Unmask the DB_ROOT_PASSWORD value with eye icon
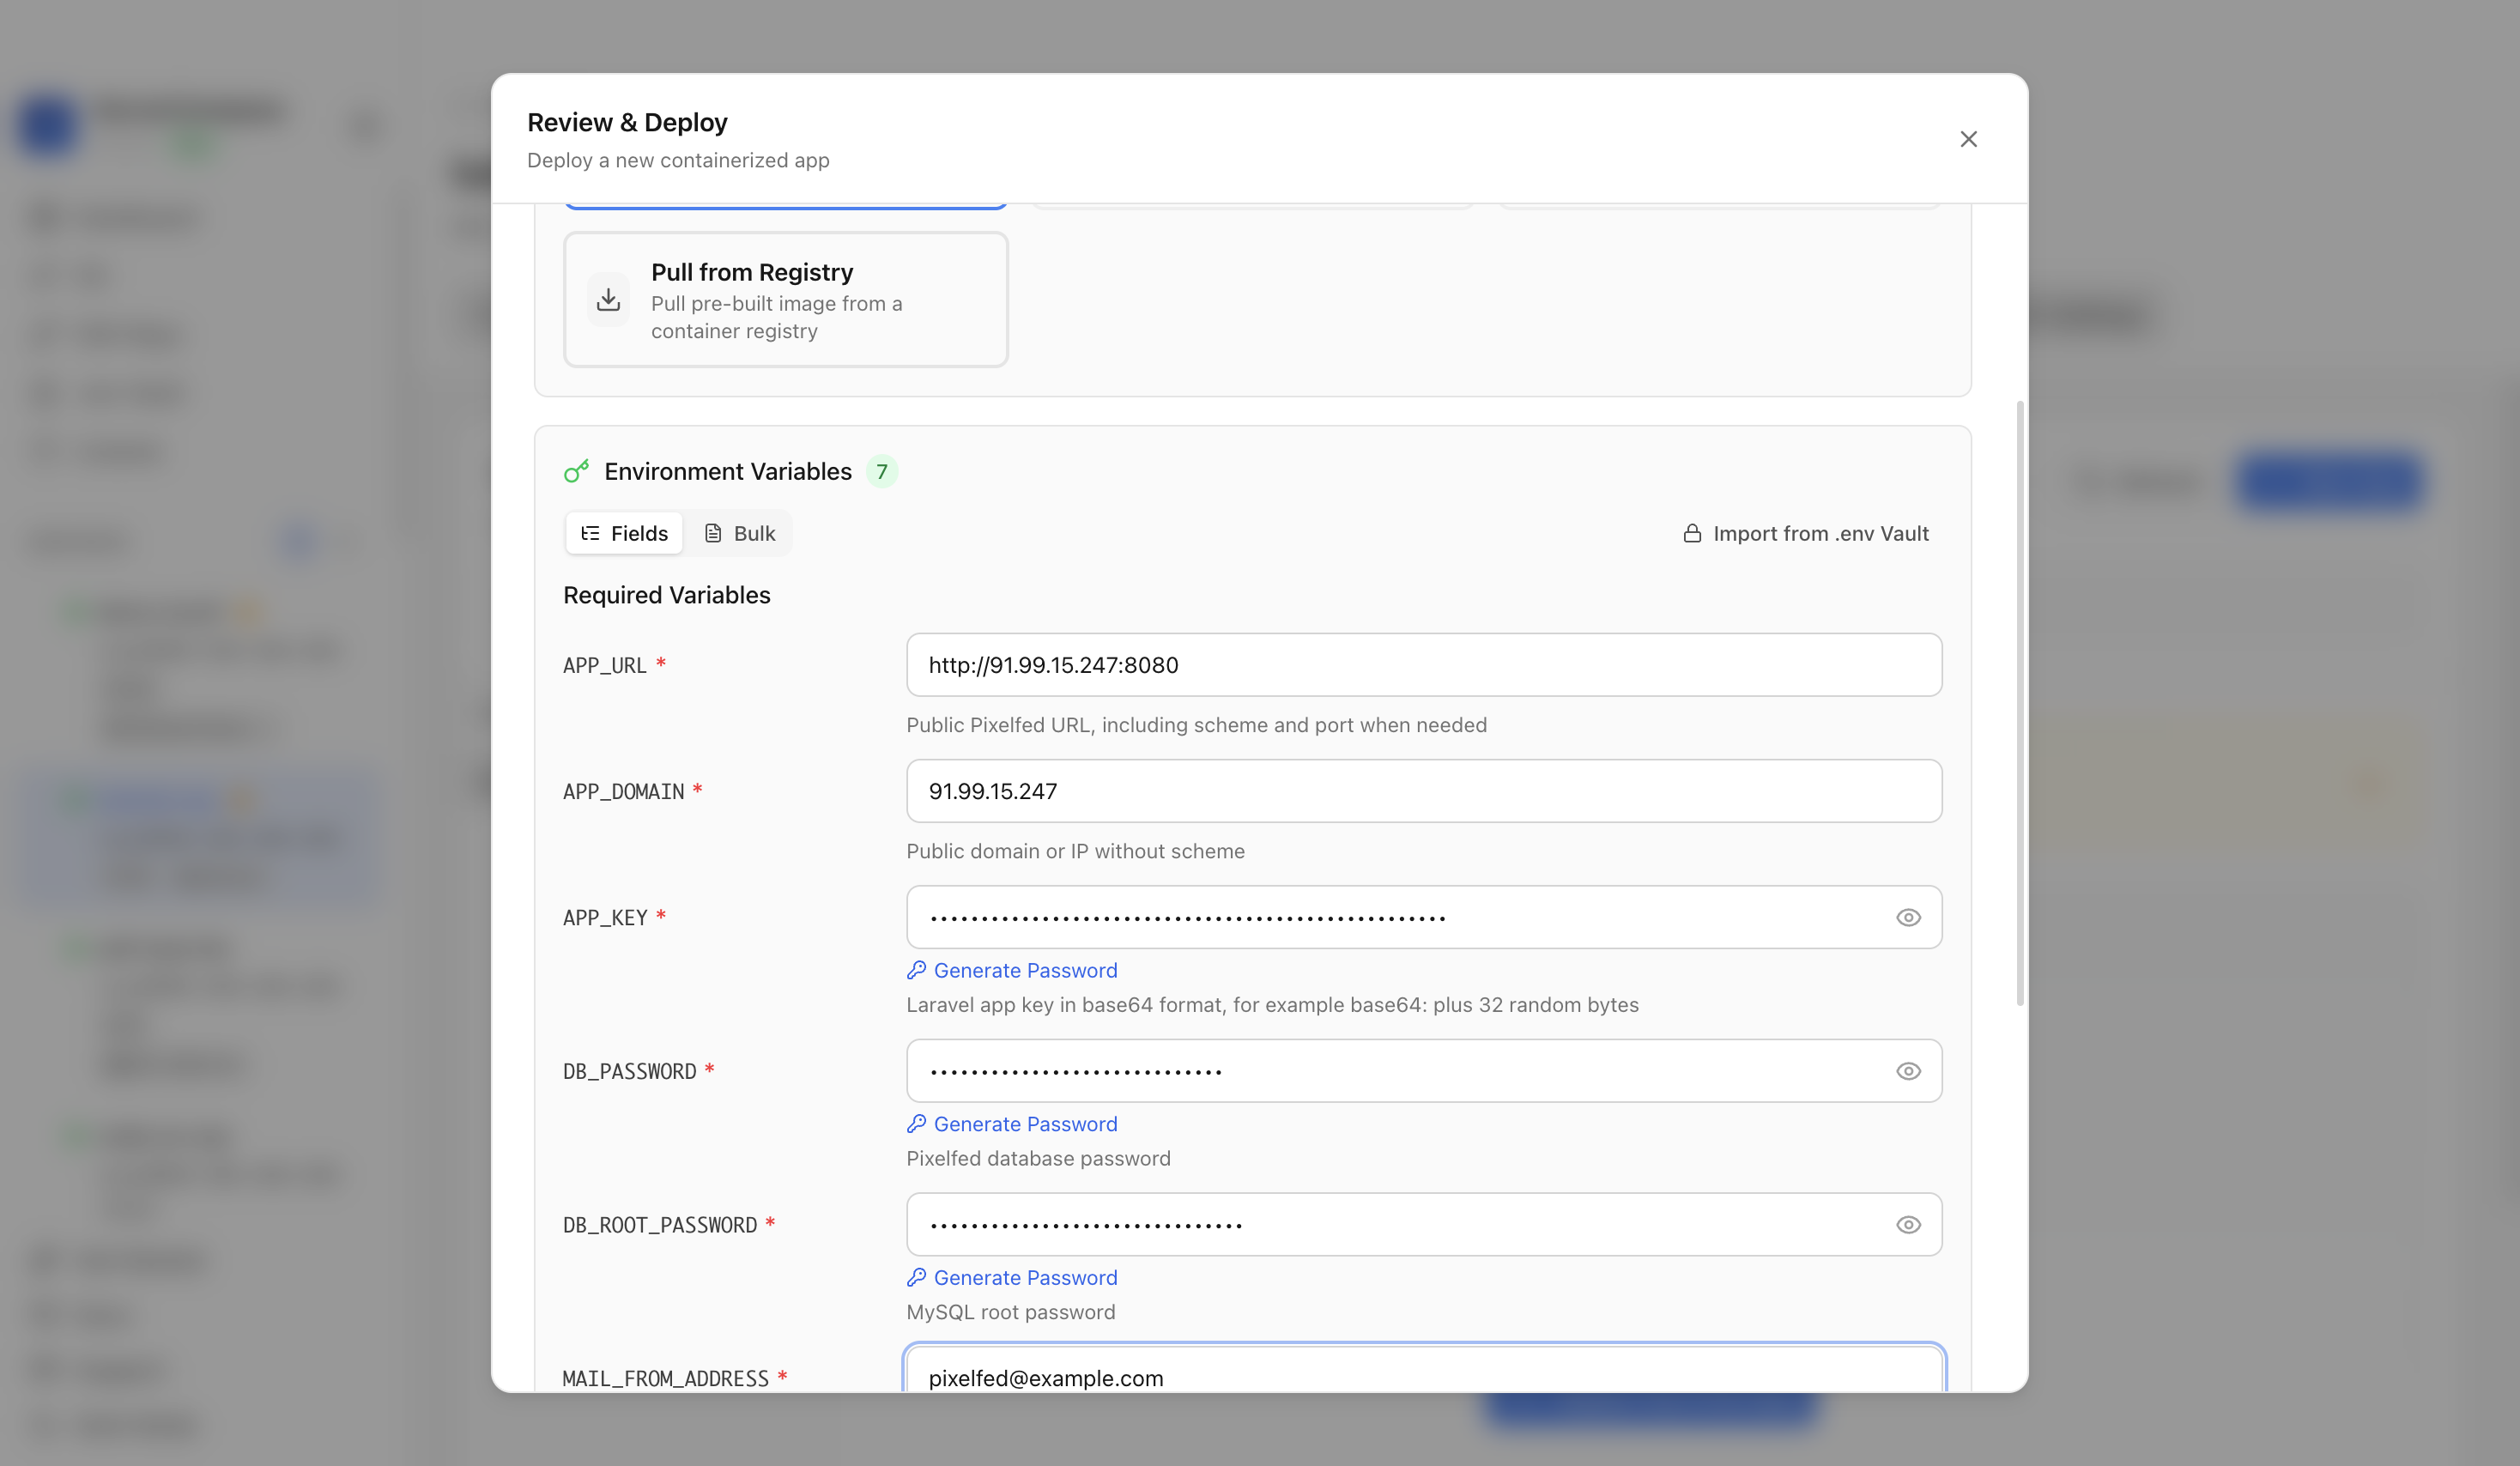The image size is (2520, 1466). pyautogui.click(x=1908, y=1225)
